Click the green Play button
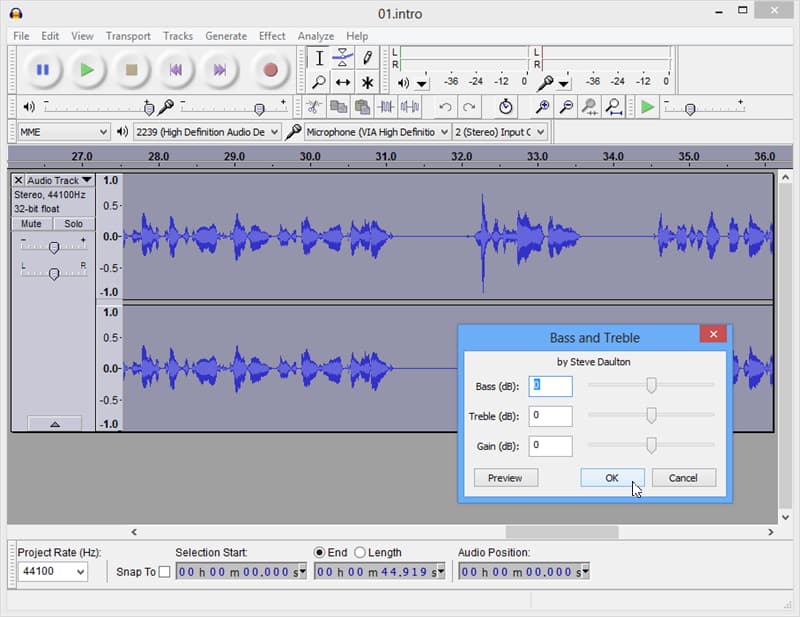 87,69
